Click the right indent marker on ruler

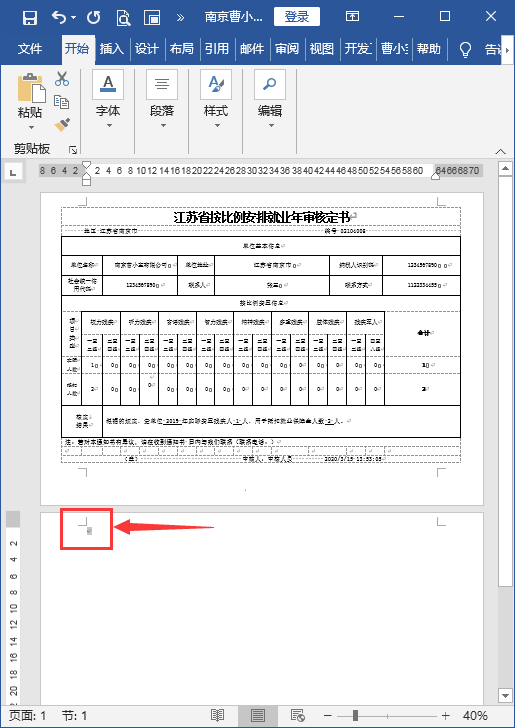click(x=435, y=176)
